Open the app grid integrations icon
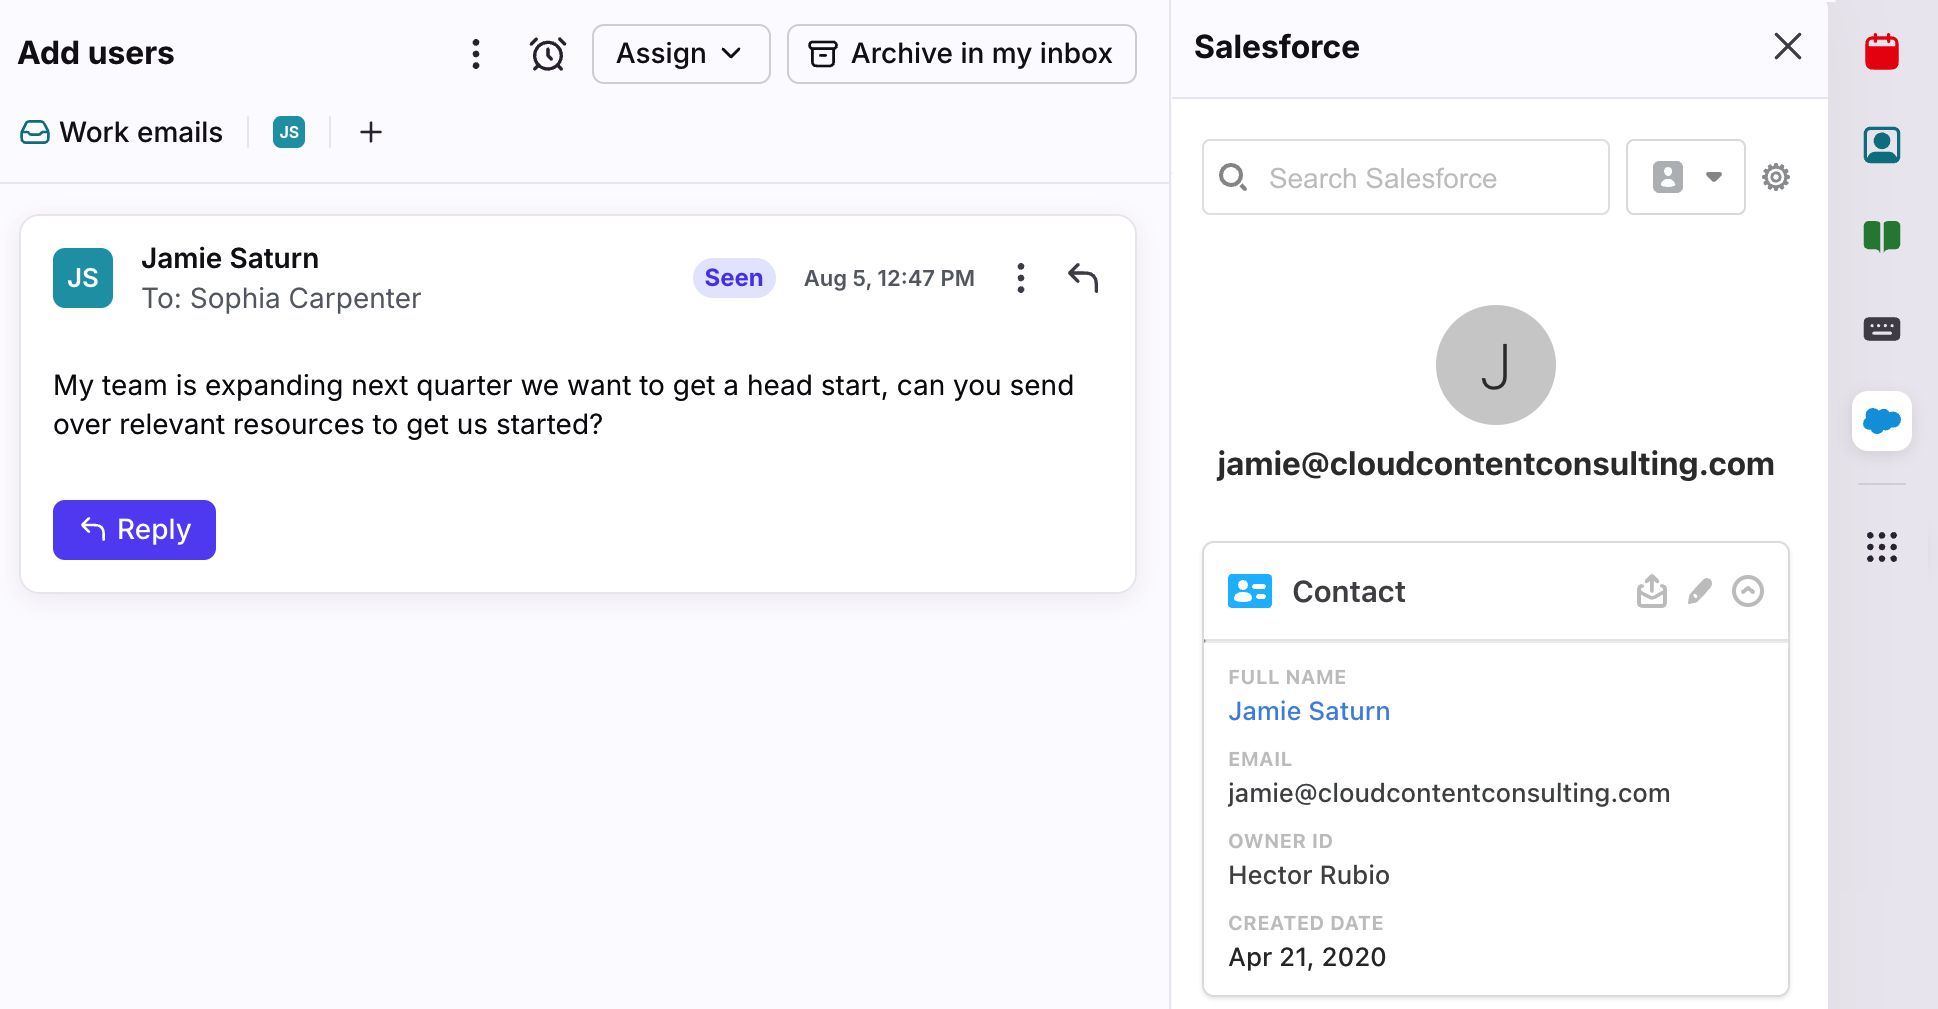 click(x=1882, y=547)
